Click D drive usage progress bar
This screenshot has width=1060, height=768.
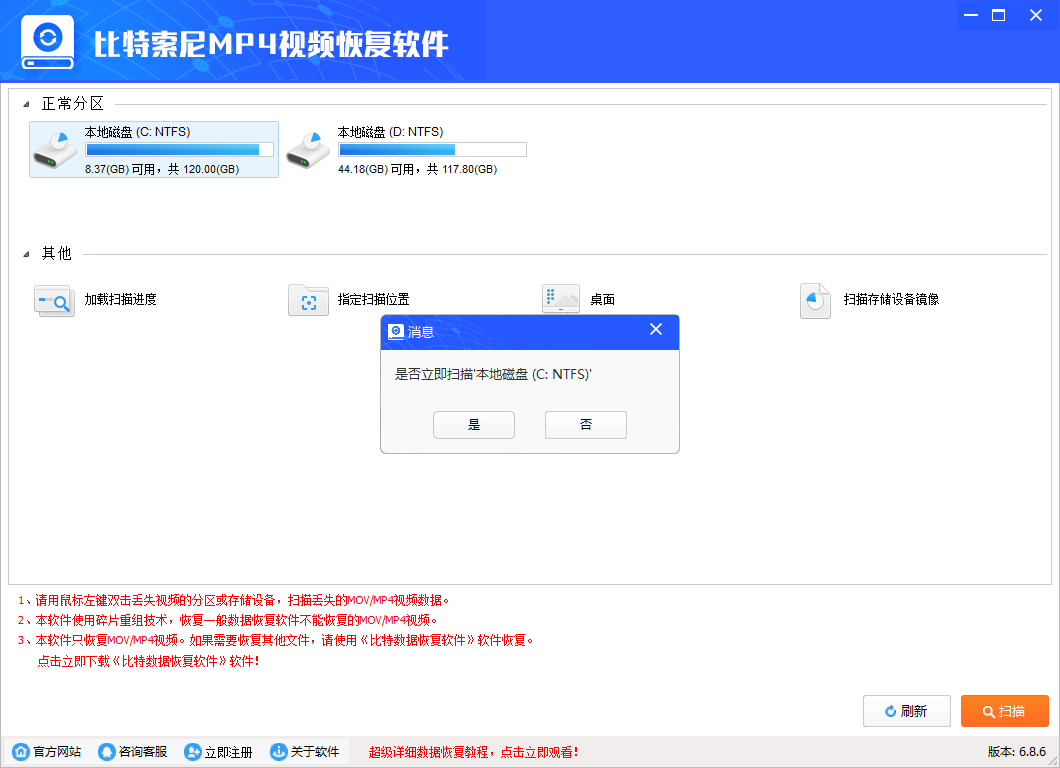(433, 150)
